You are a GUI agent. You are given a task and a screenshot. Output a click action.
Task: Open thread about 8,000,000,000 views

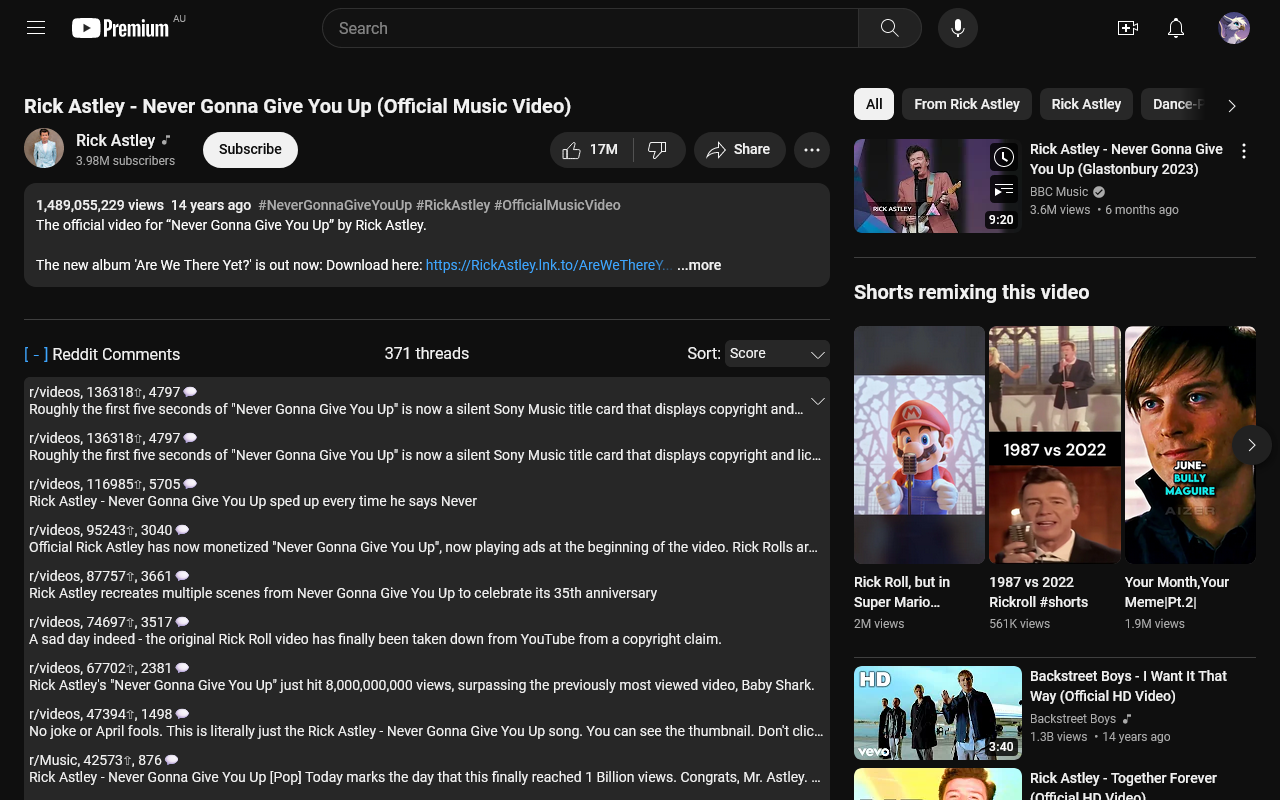(422, 685)
